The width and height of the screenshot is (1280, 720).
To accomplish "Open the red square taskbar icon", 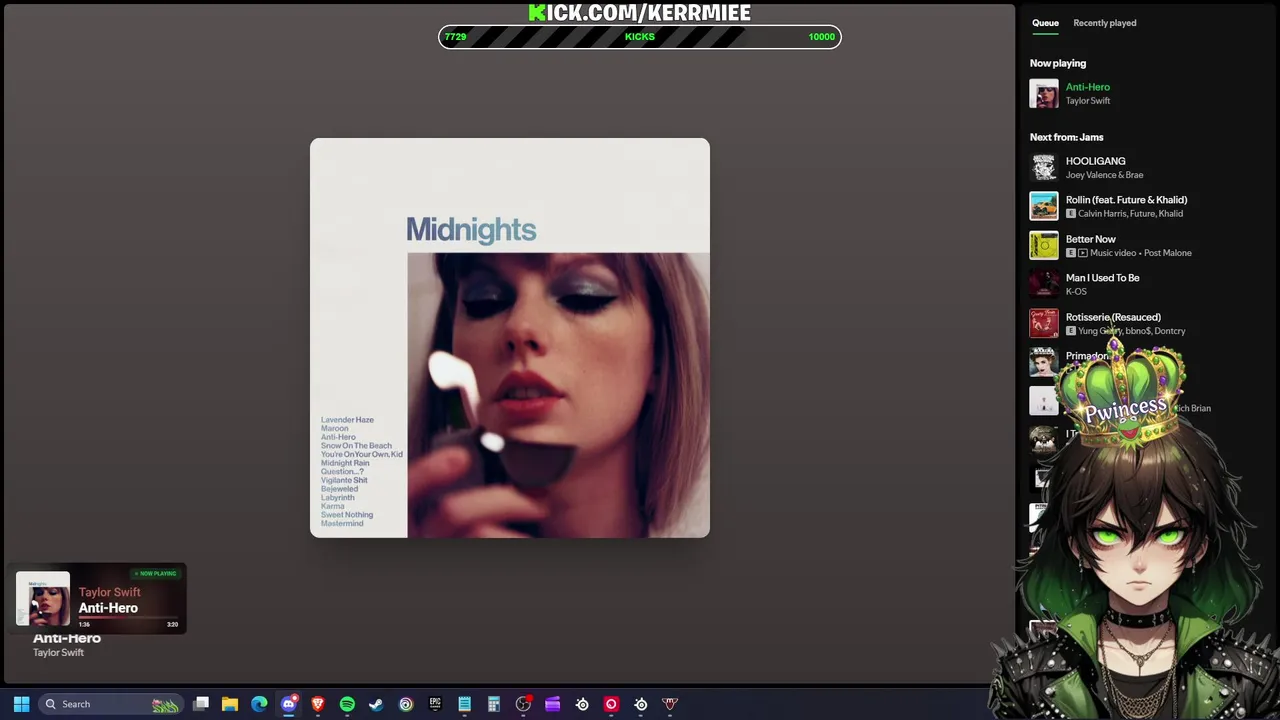I will point(611,704).
